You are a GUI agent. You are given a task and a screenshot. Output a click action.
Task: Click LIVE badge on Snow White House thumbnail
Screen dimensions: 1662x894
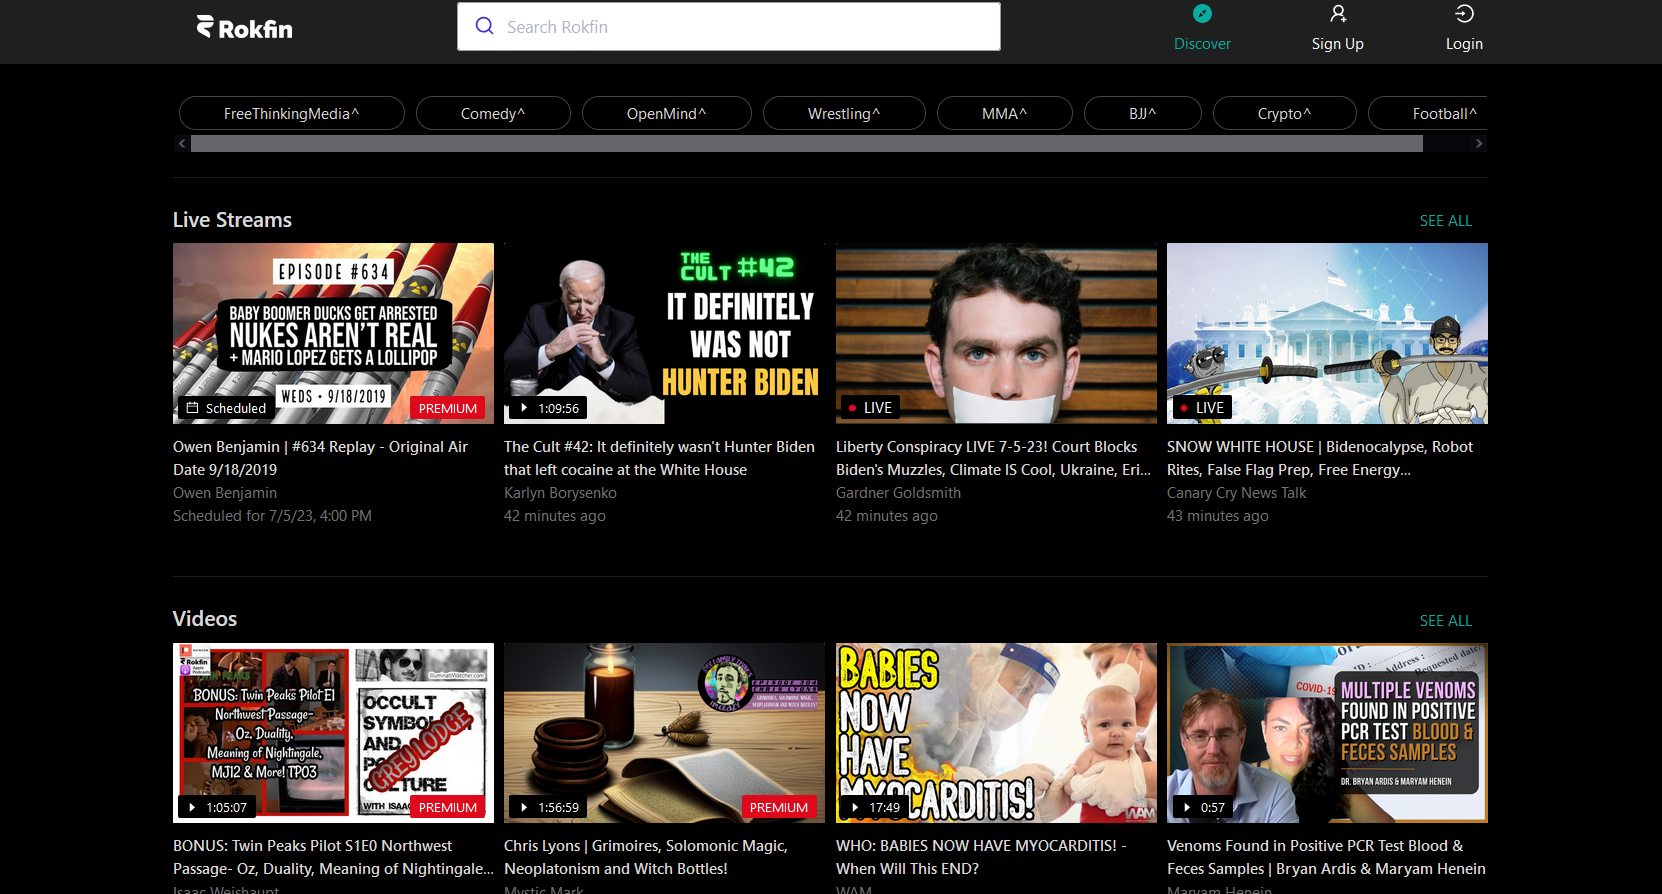[1201, 407]
